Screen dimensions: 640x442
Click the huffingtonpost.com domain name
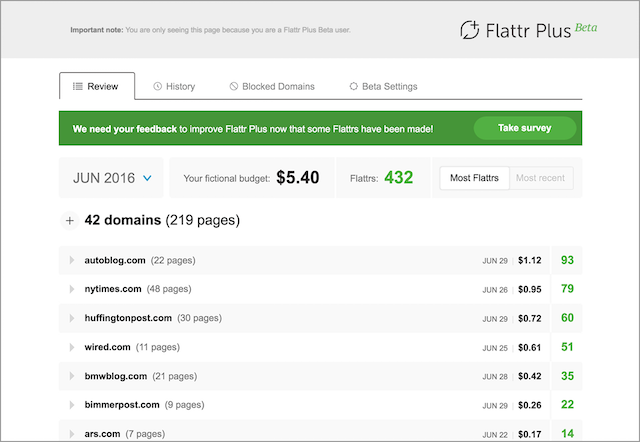point(128,318)
